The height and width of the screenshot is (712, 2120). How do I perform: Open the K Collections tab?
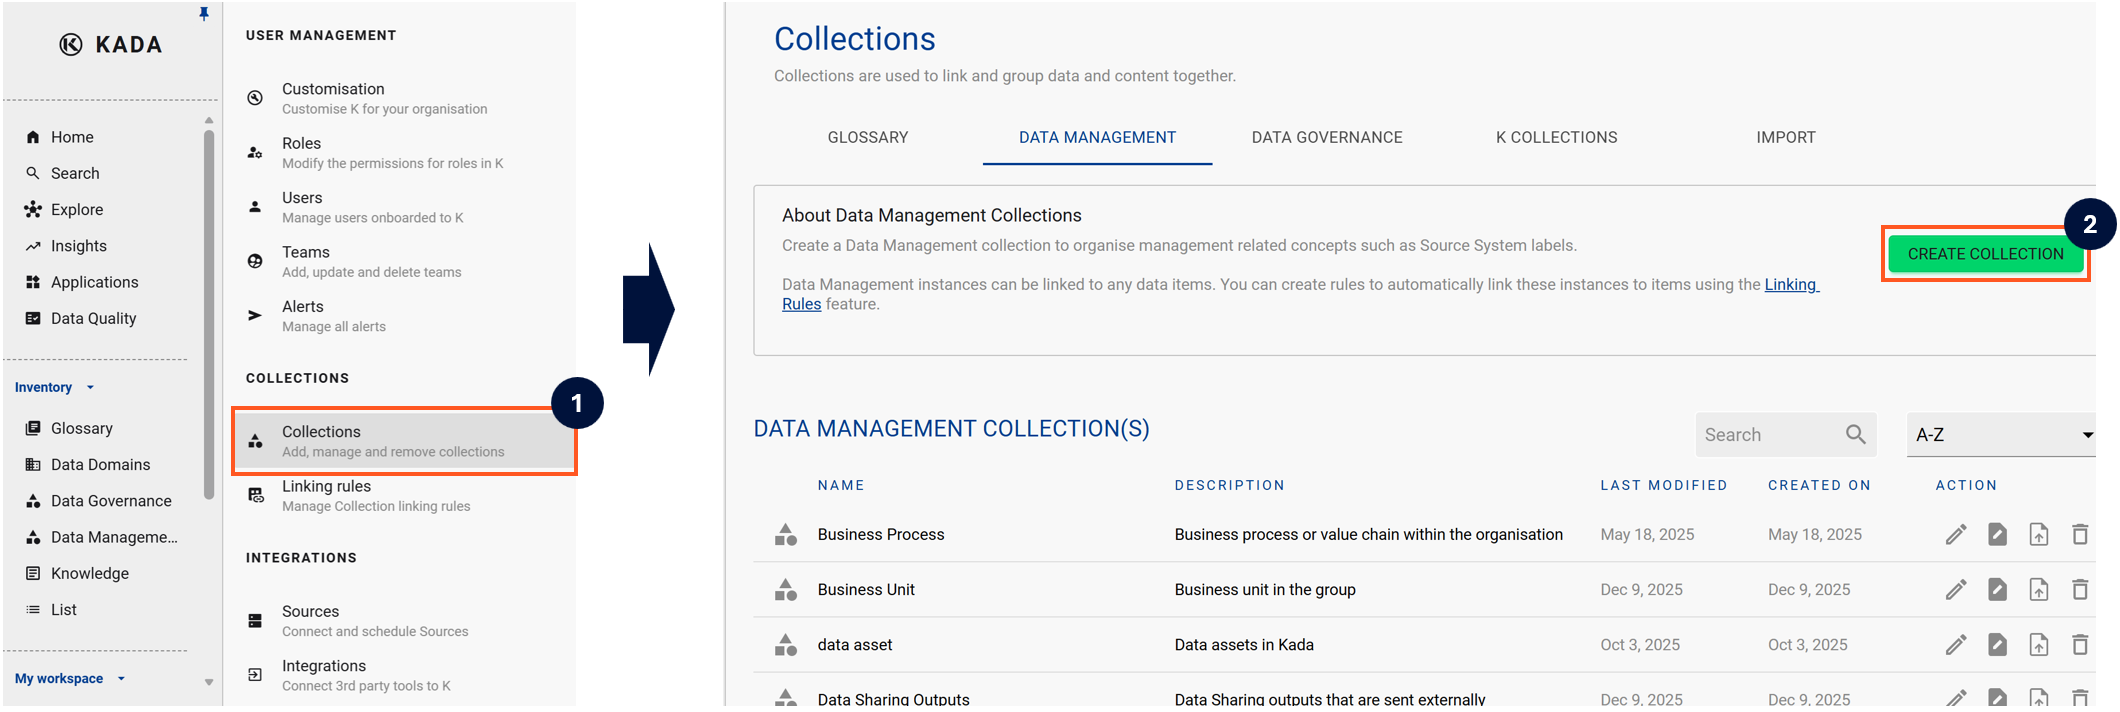click(1556, 138)
